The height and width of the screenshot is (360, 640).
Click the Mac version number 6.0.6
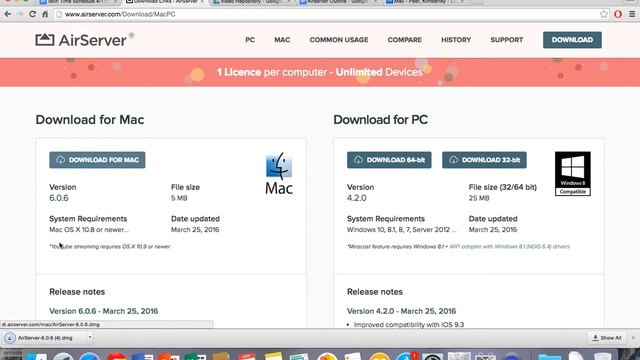[x=59, y=198]
